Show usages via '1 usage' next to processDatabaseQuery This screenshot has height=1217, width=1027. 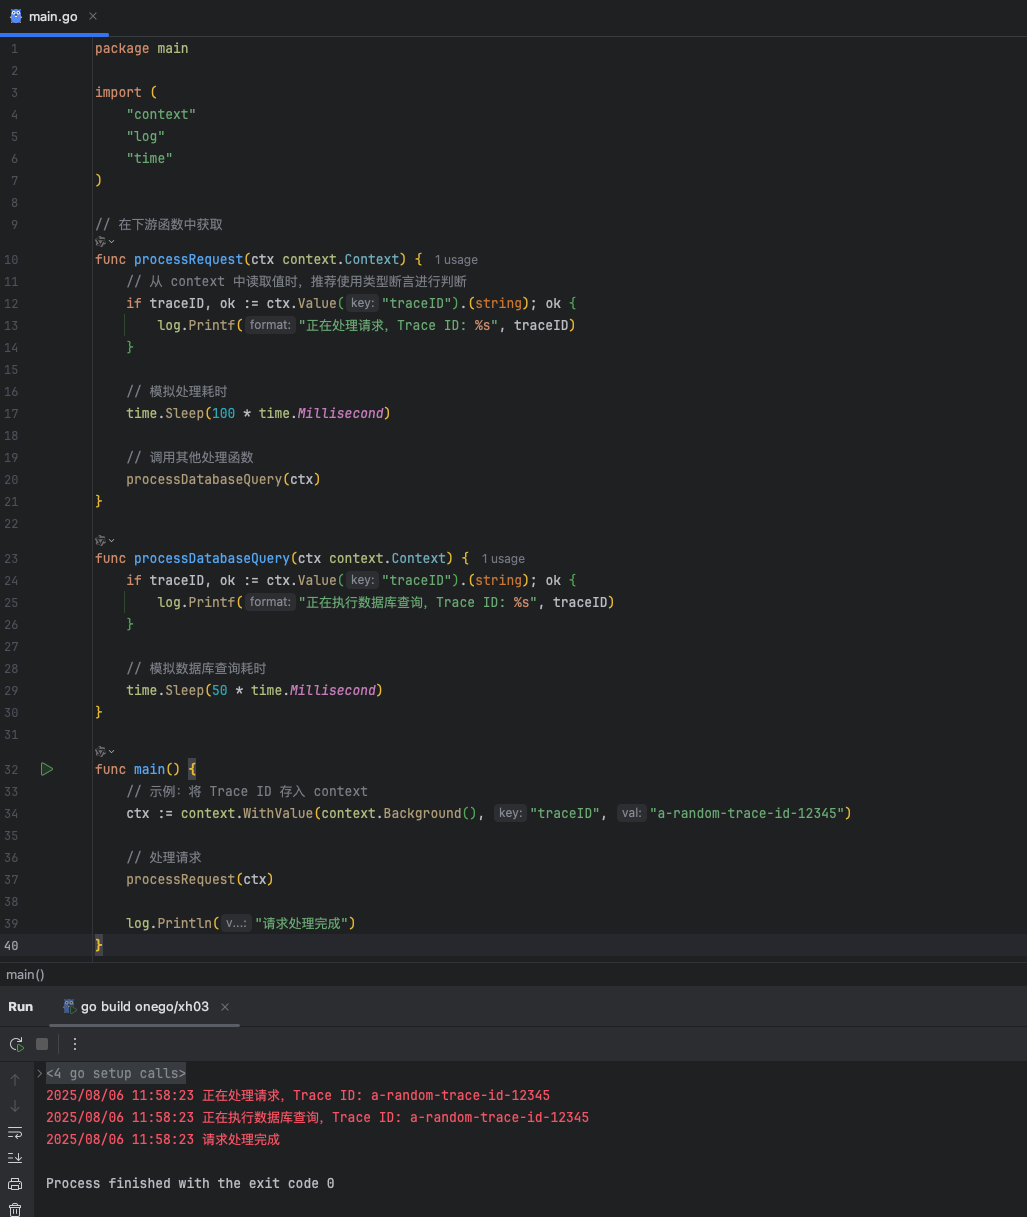point(503,559)
